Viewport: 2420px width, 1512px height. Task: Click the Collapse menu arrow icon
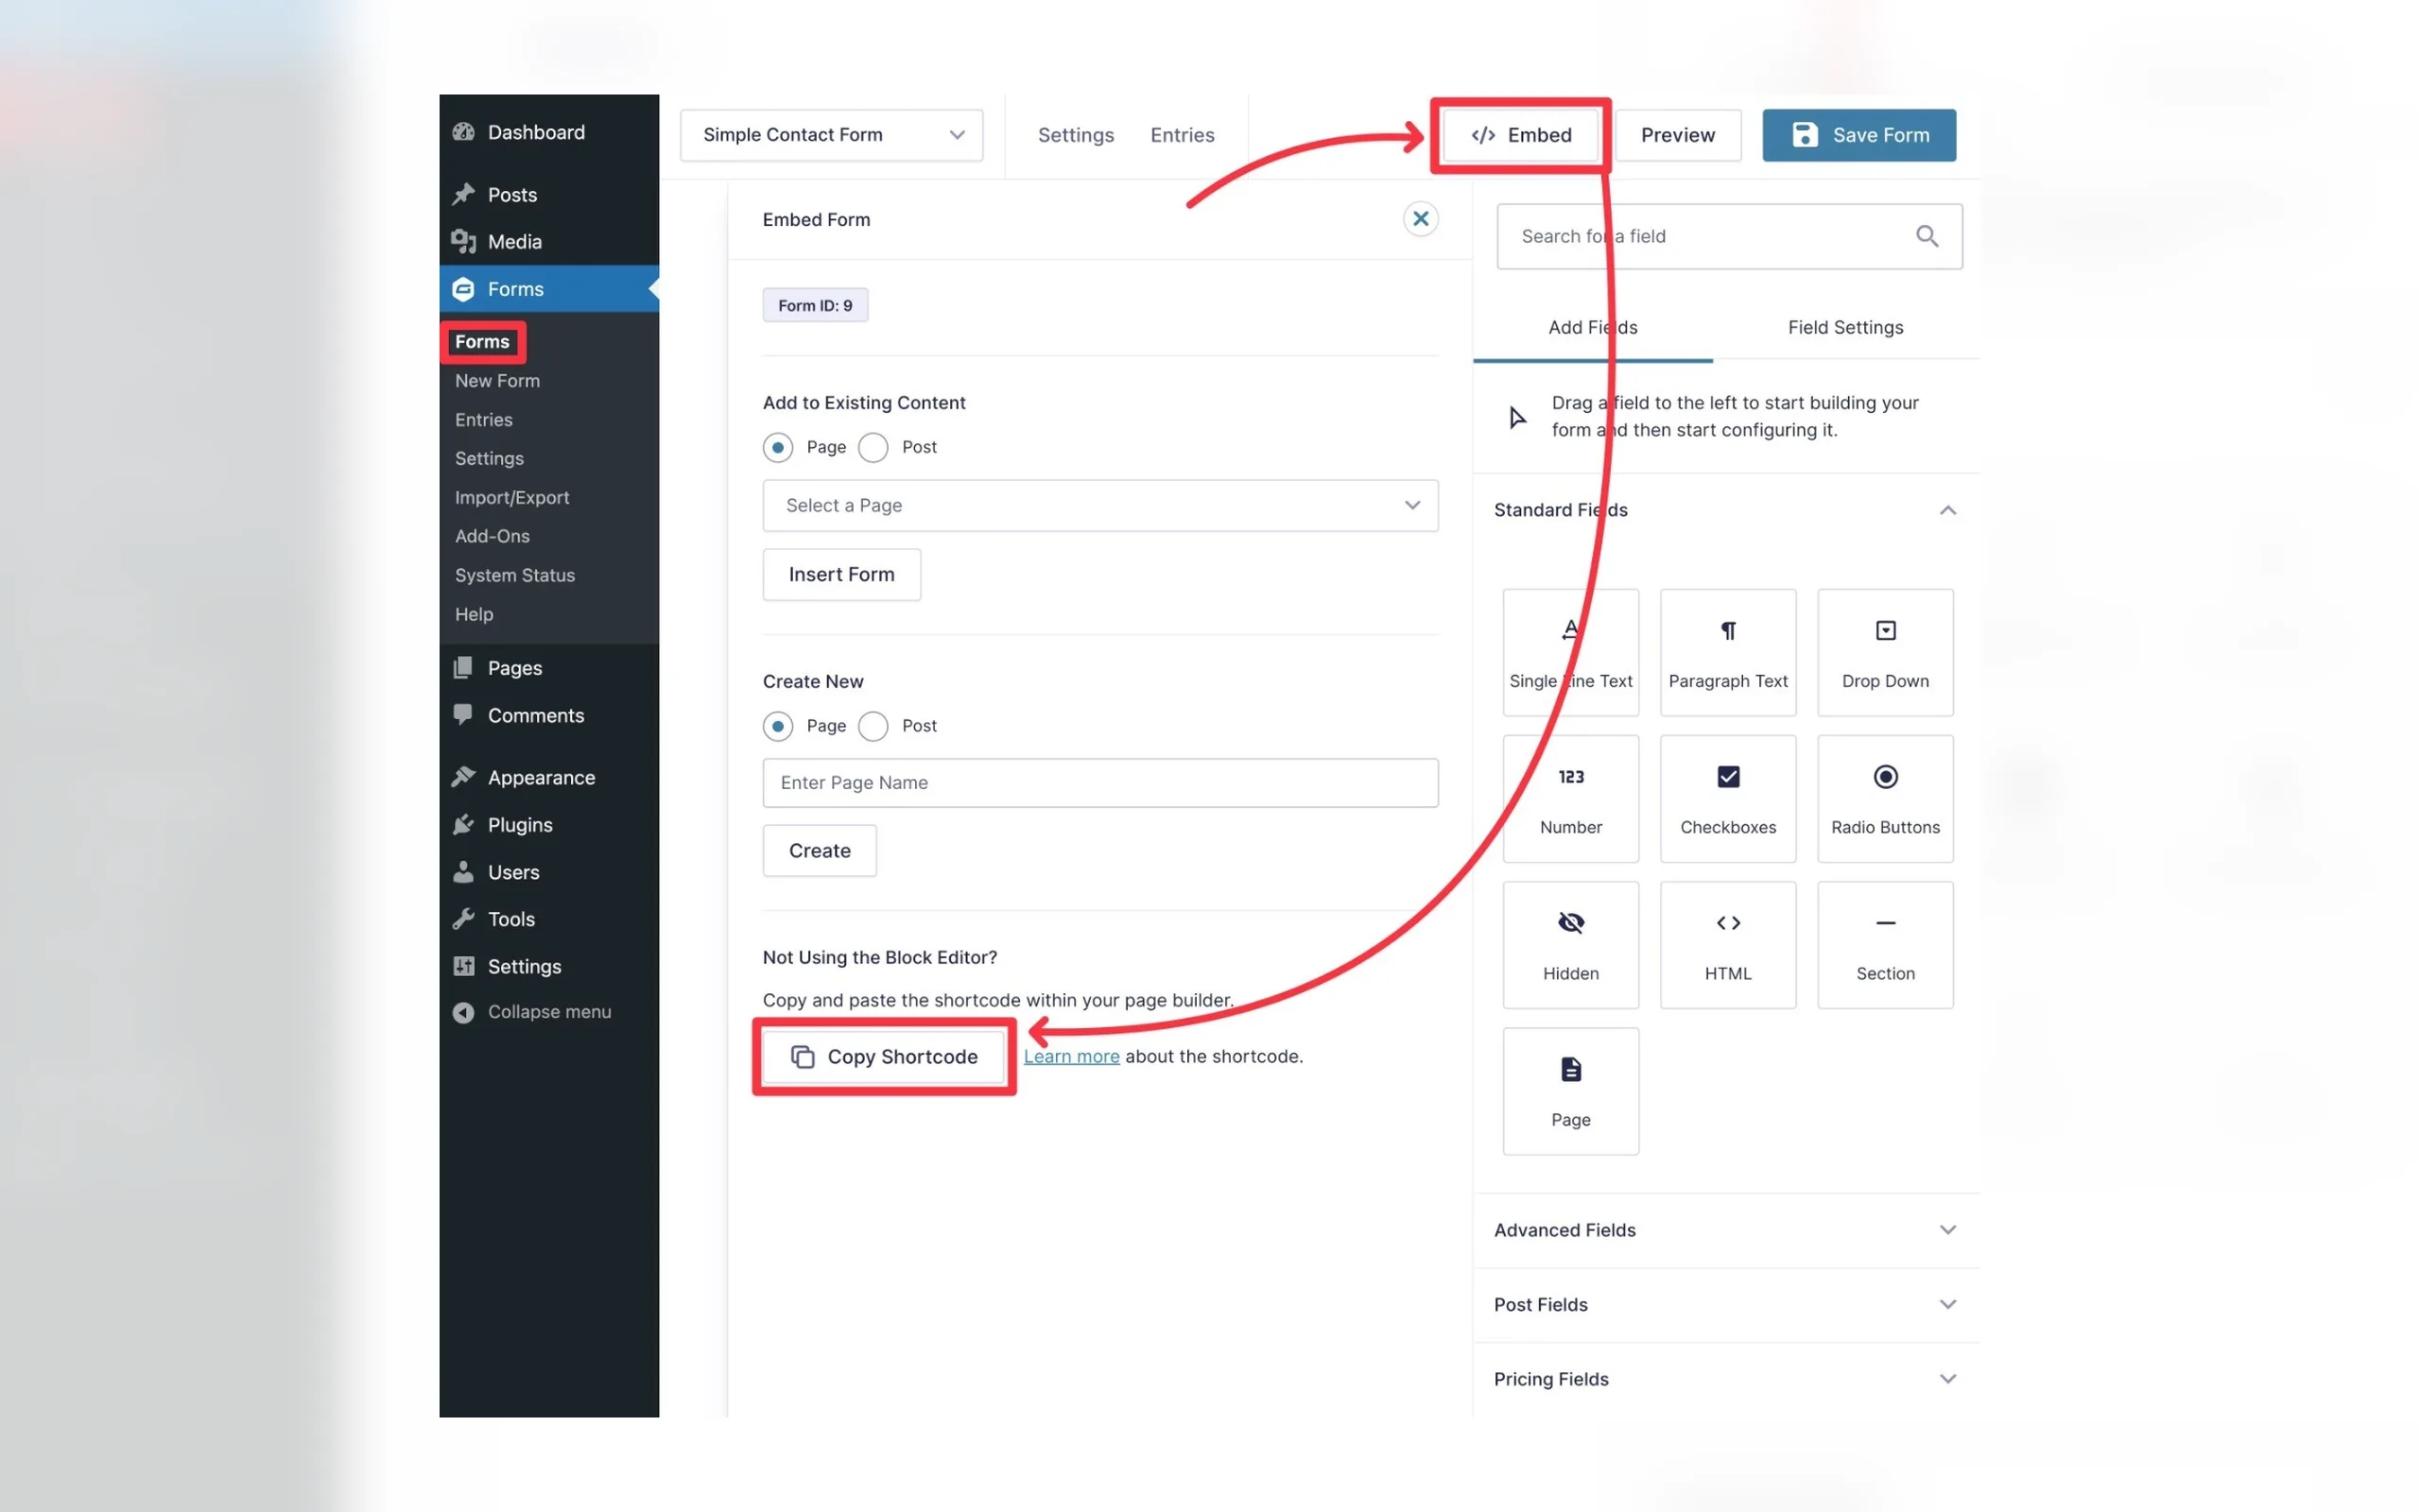463,1012
